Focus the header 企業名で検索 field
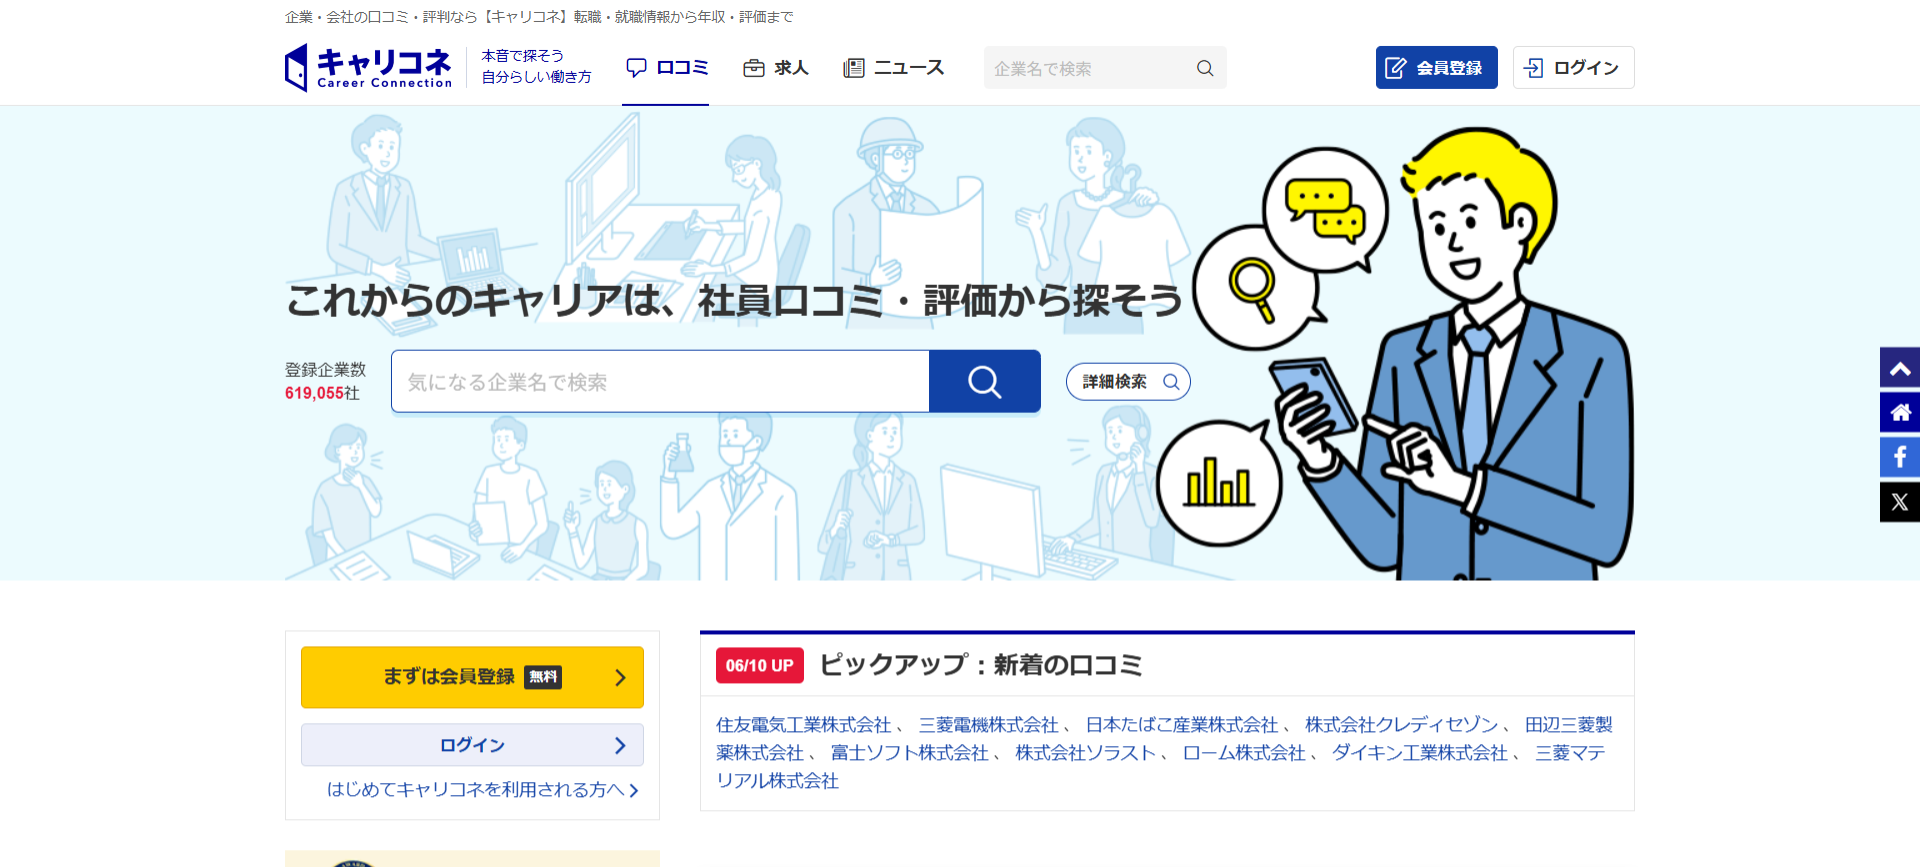 (x=1088, y=68)
